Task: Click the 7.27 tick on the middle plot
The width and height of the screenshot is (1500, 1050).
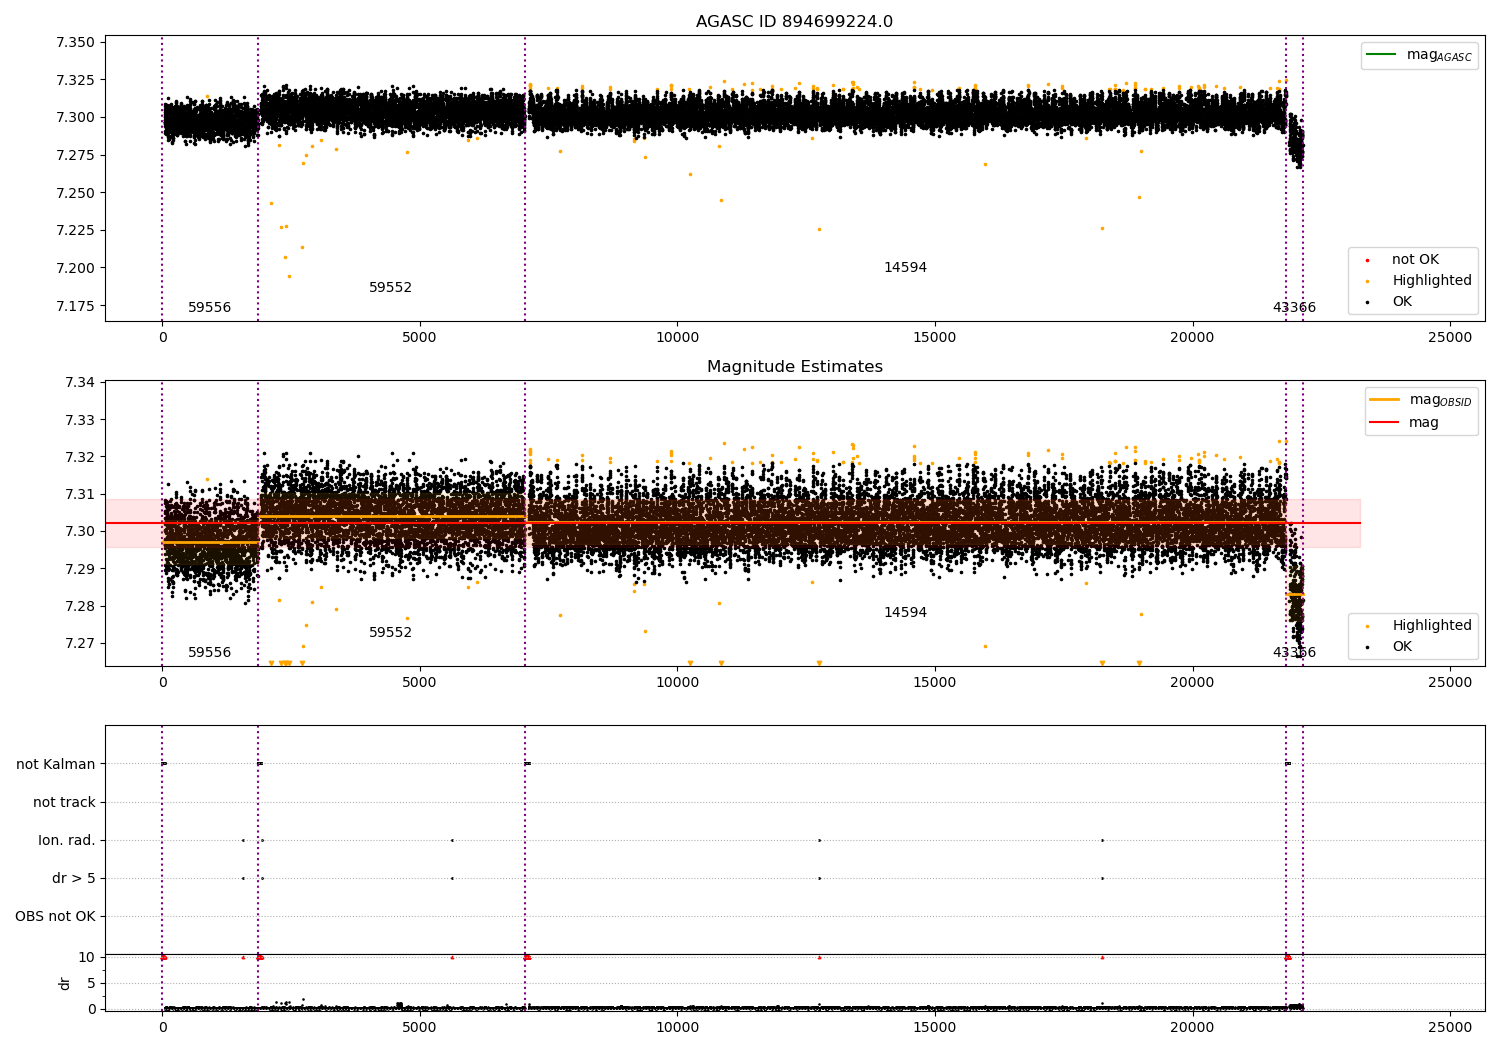Action: pos(79,644)
